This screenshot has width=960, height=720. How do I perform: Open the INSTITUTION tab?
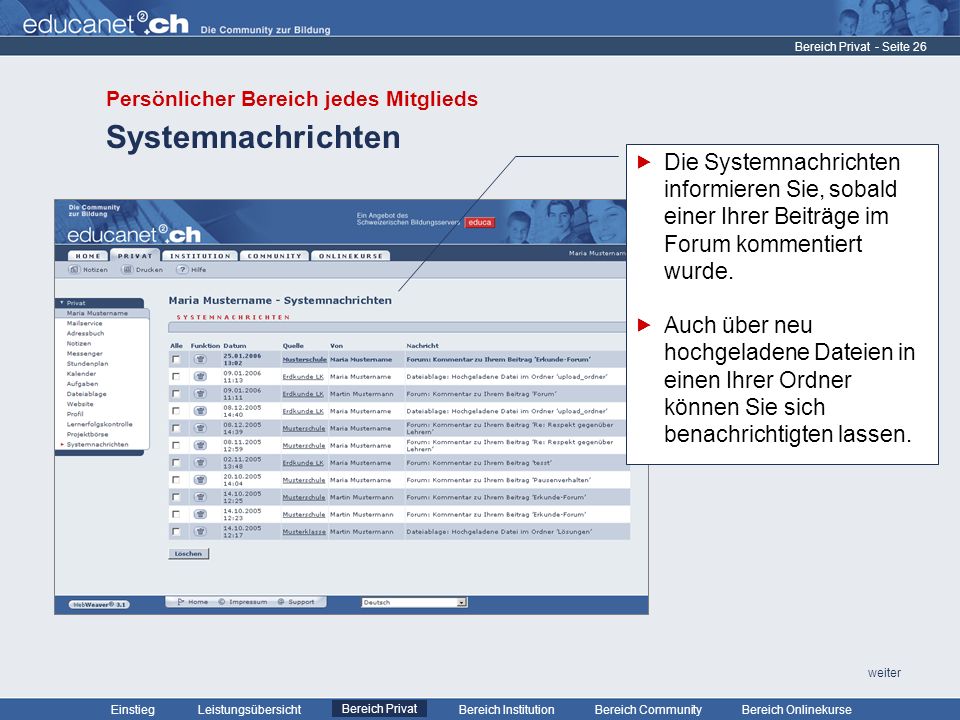(x=200, y=256)
